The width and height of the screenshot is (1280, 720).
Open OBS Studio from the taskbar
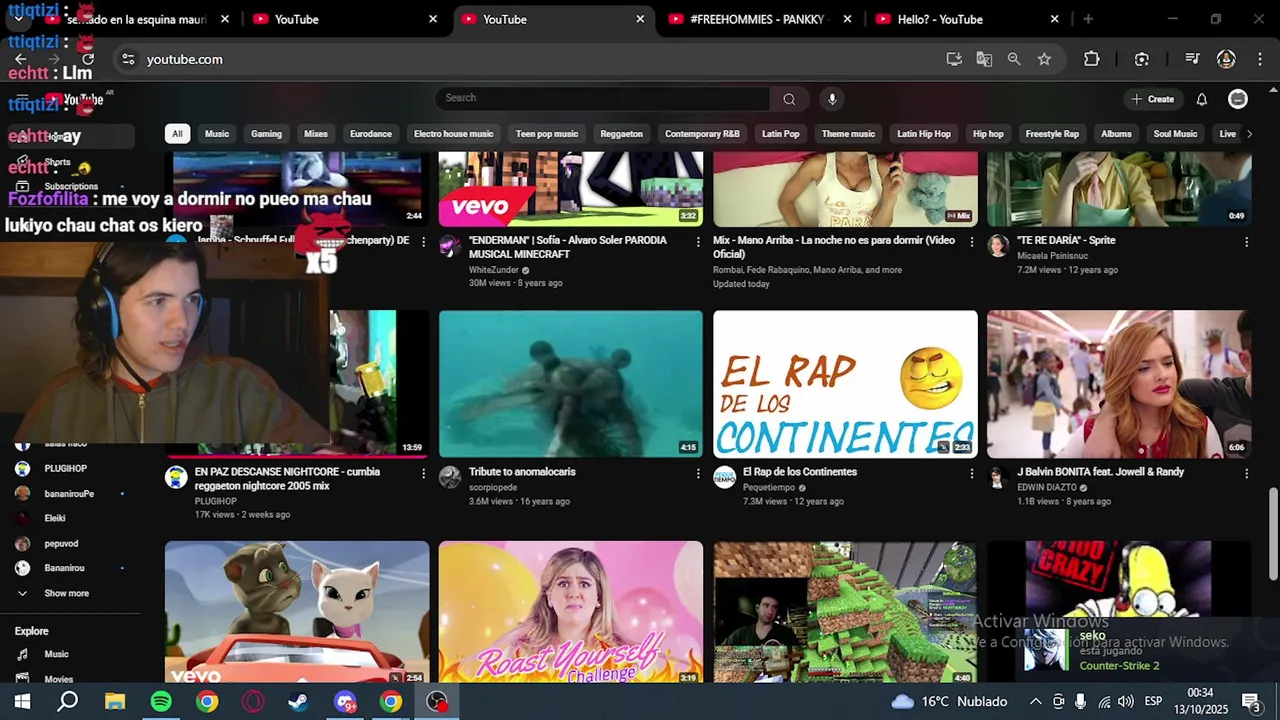click(437, 702)
